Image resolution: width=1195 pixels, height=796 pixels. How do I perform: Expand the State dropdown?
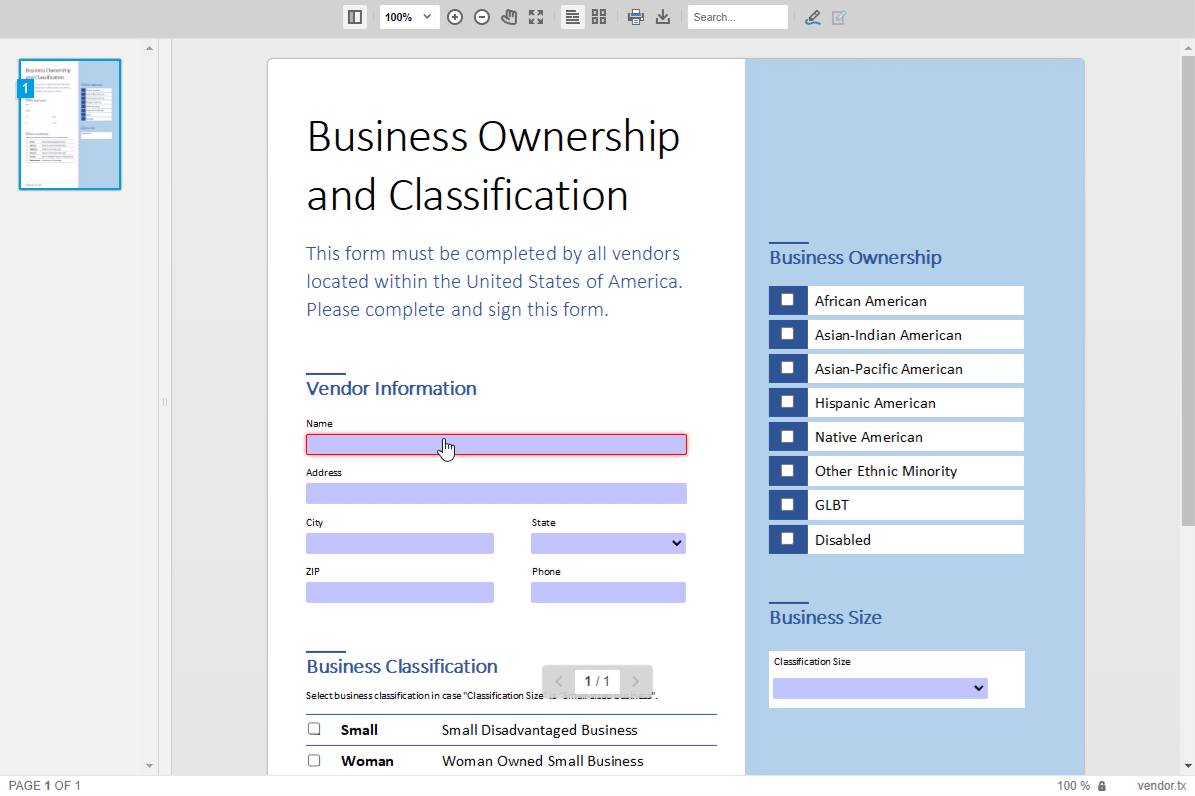pyautogui.click(x=608, y=543)
